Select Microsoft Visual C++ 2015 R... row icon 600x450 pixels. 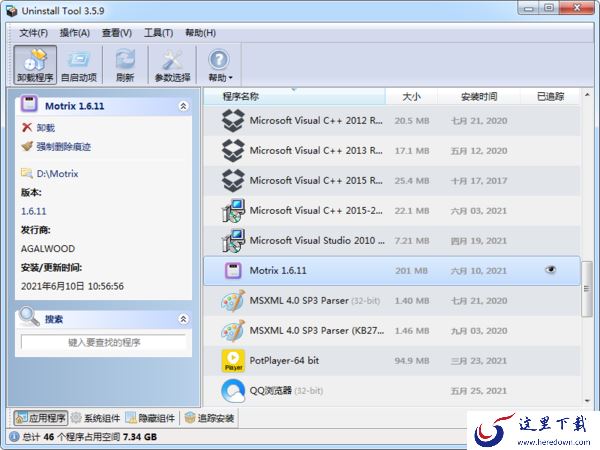233,180
